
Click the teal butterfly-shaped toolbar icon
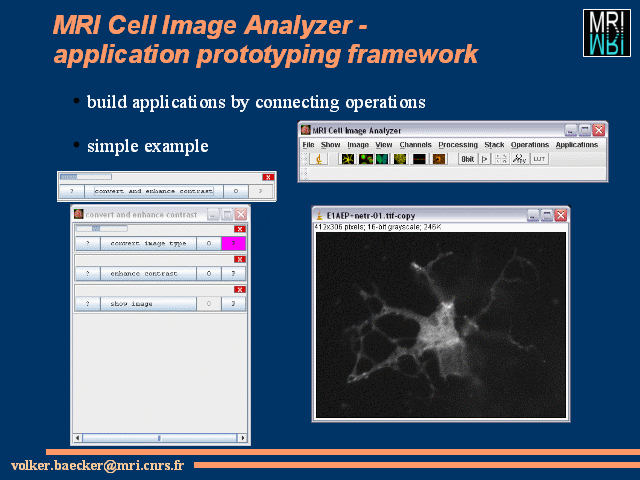382,159
